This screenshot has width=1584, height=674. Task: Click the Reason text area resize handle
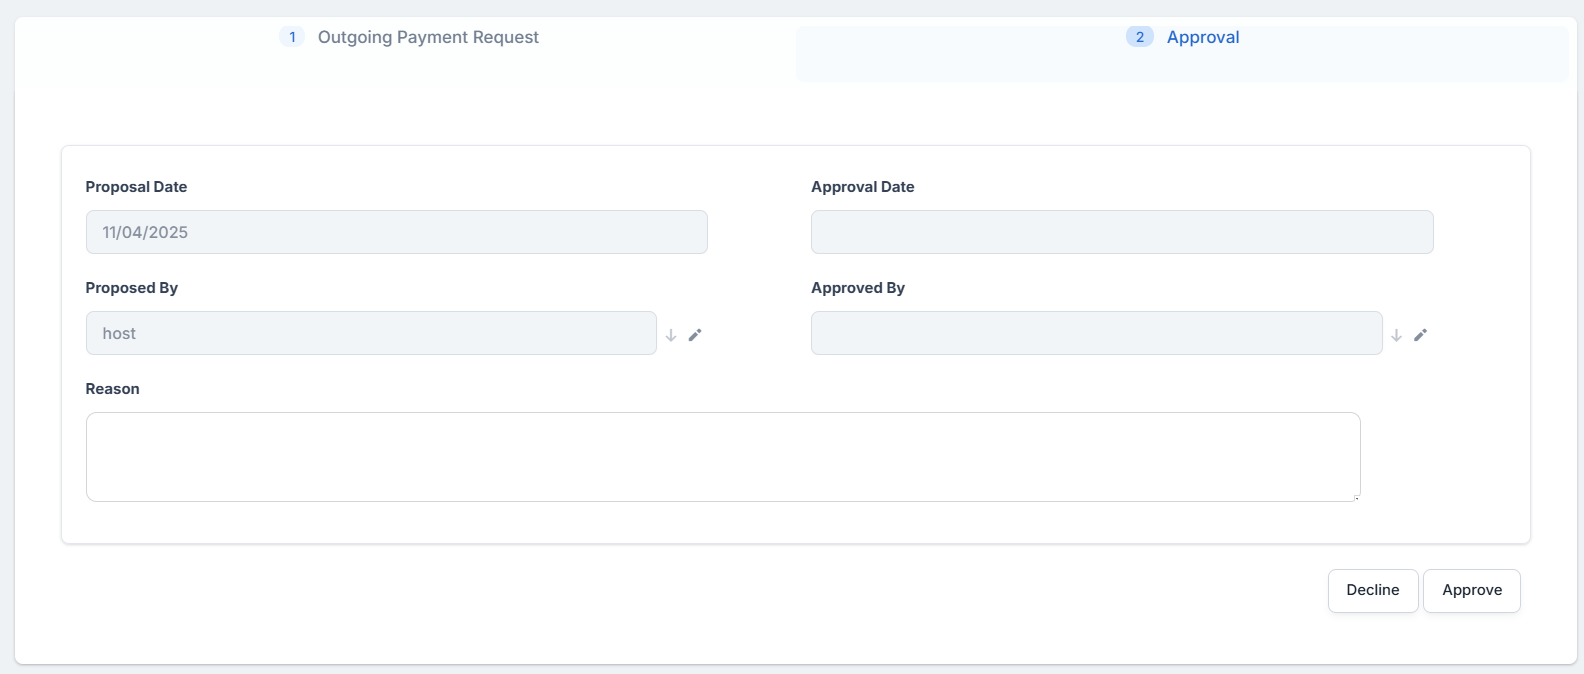[1356, 497]
